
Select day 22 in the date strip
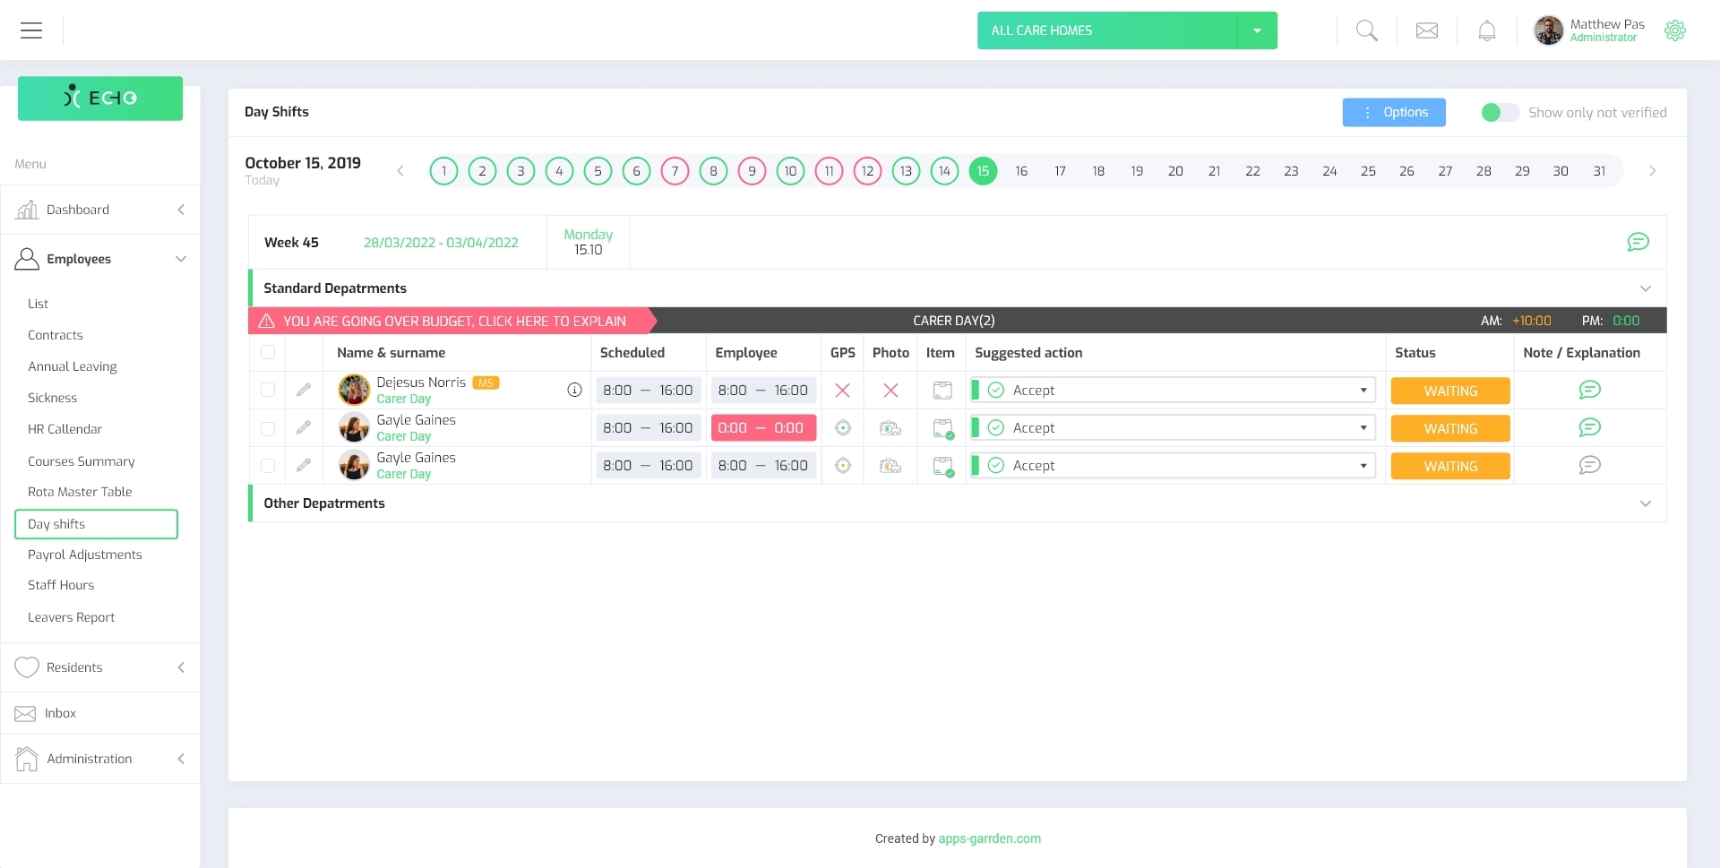pyautogui.click(x=1252, y=171)
